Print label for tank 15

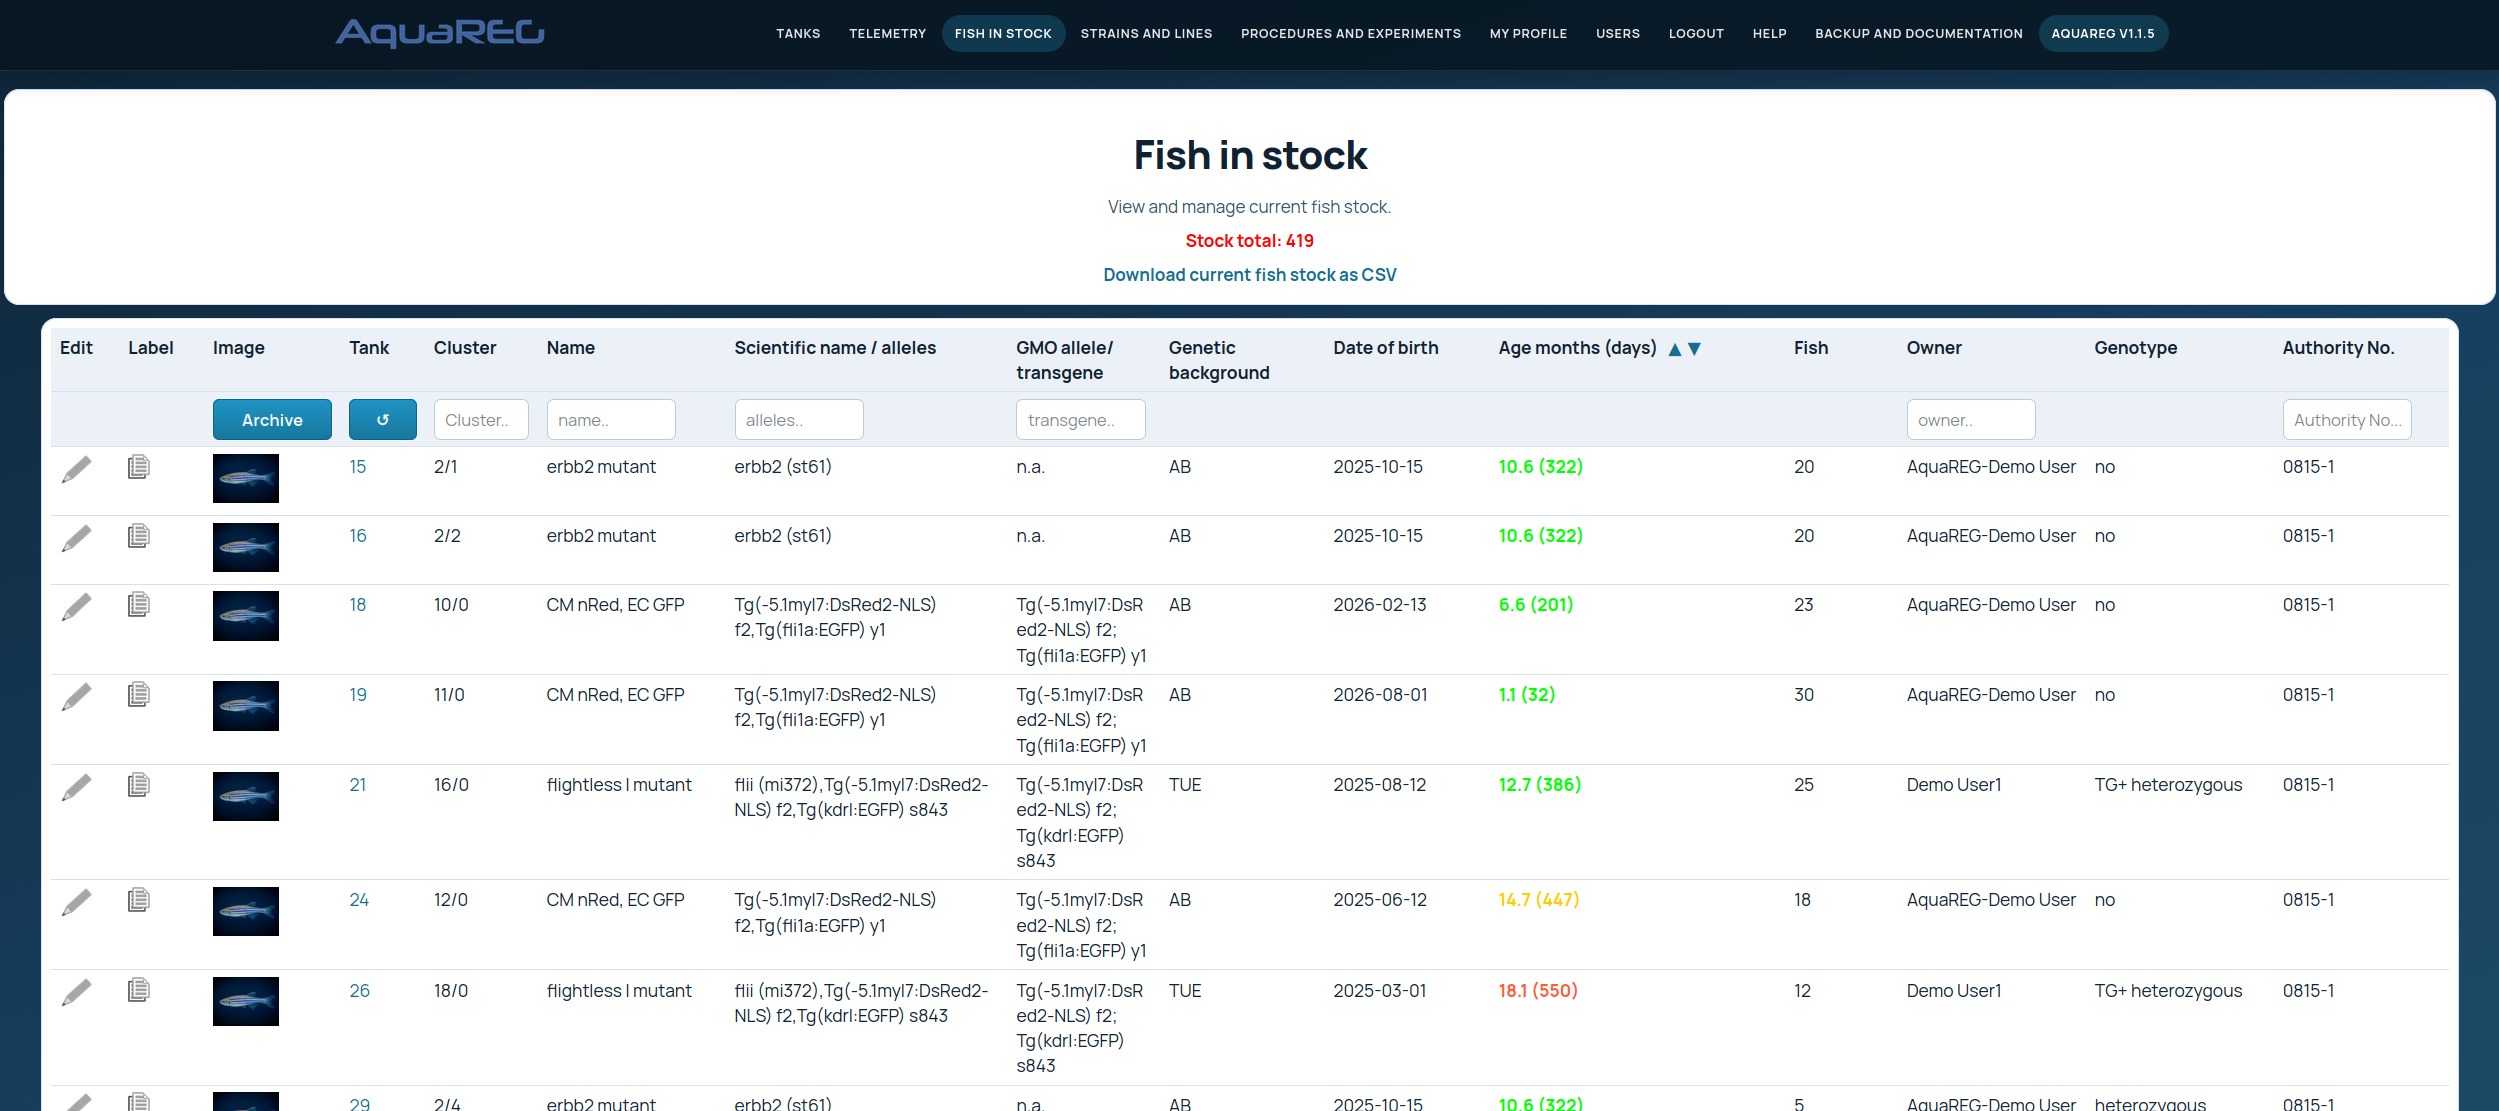[x=139, y=467]
